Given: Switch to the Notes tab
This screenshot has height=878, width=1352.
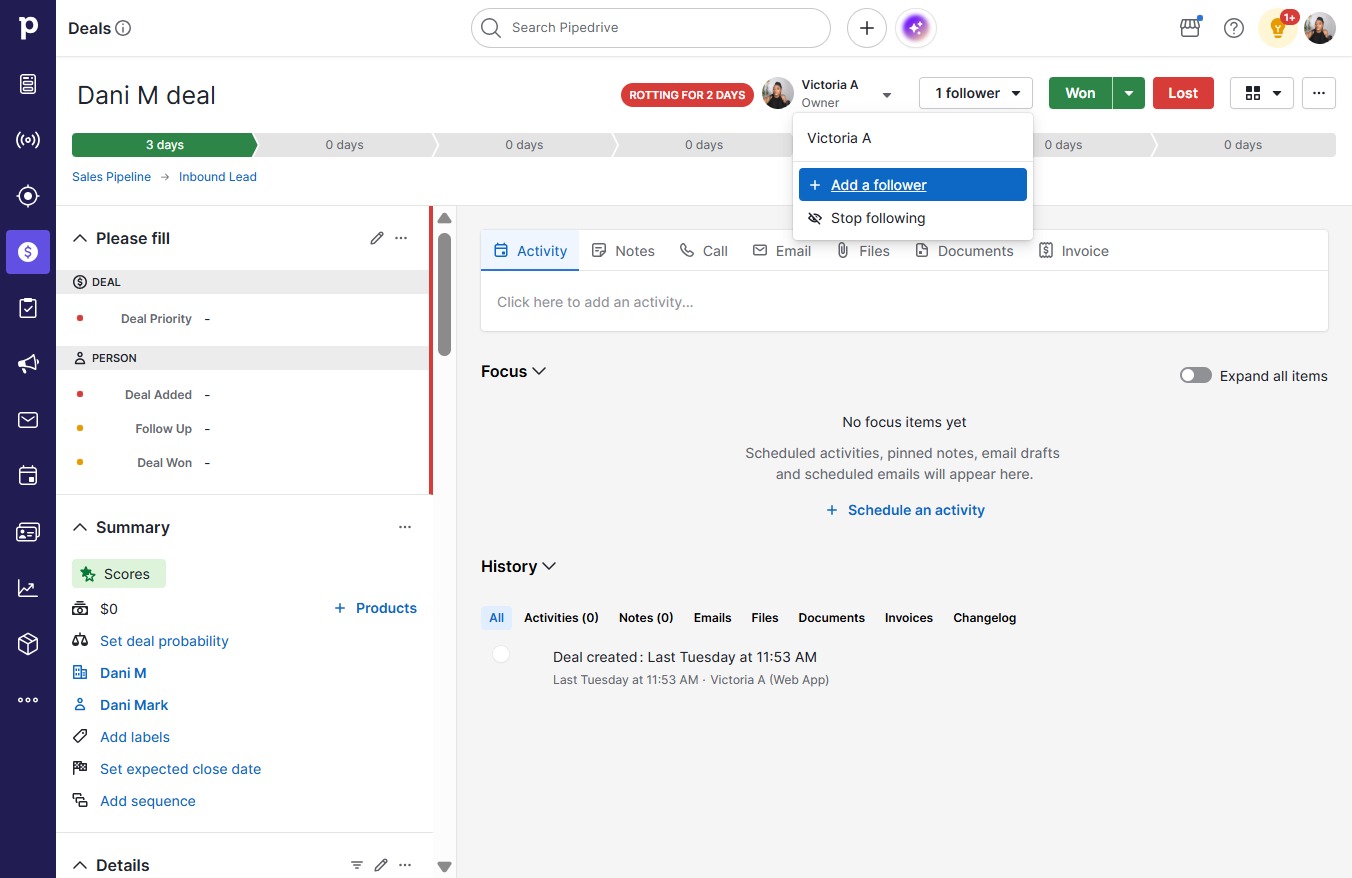Looking at the screenshot, I should (x=623, y=251).
